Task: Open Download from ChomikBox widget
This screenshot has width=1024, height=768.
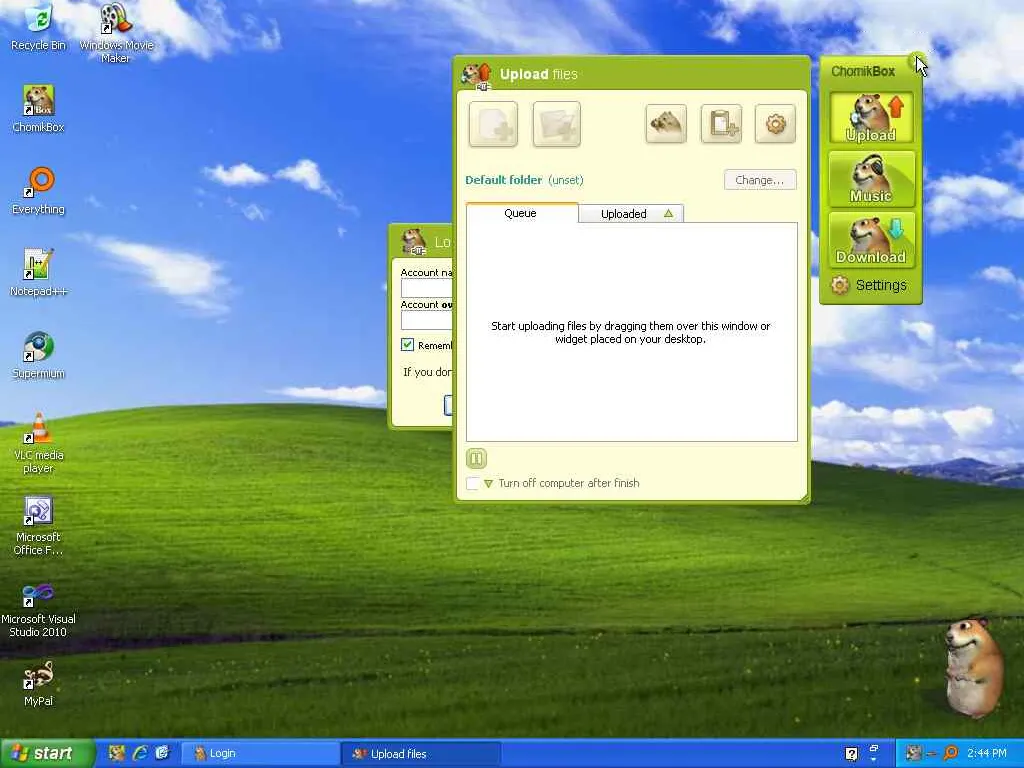Action: [871, 240]
